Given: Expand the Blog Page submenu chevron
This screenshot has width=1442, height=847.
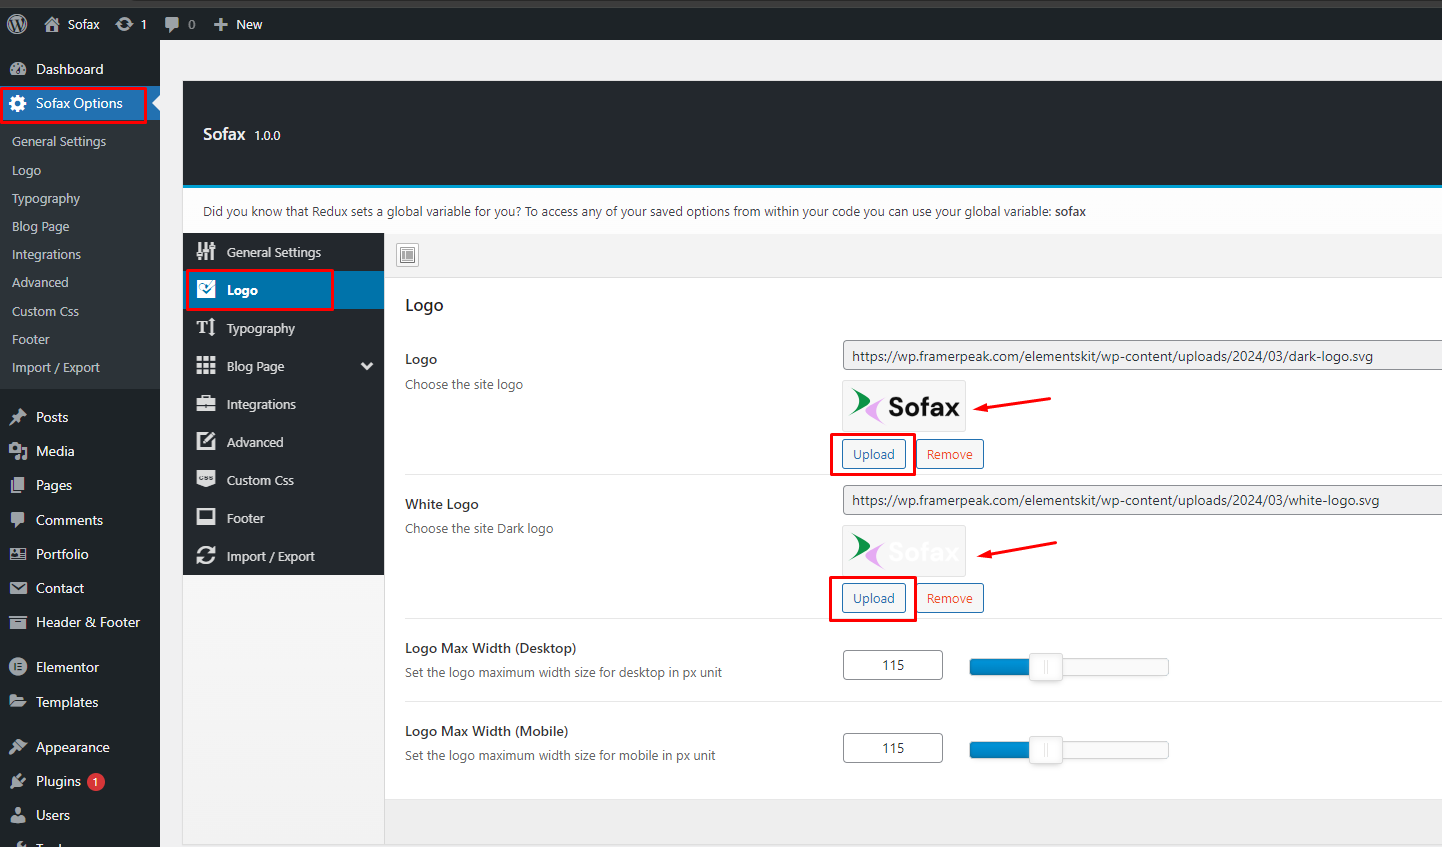Looking at the screenshot, I should 367,366.
